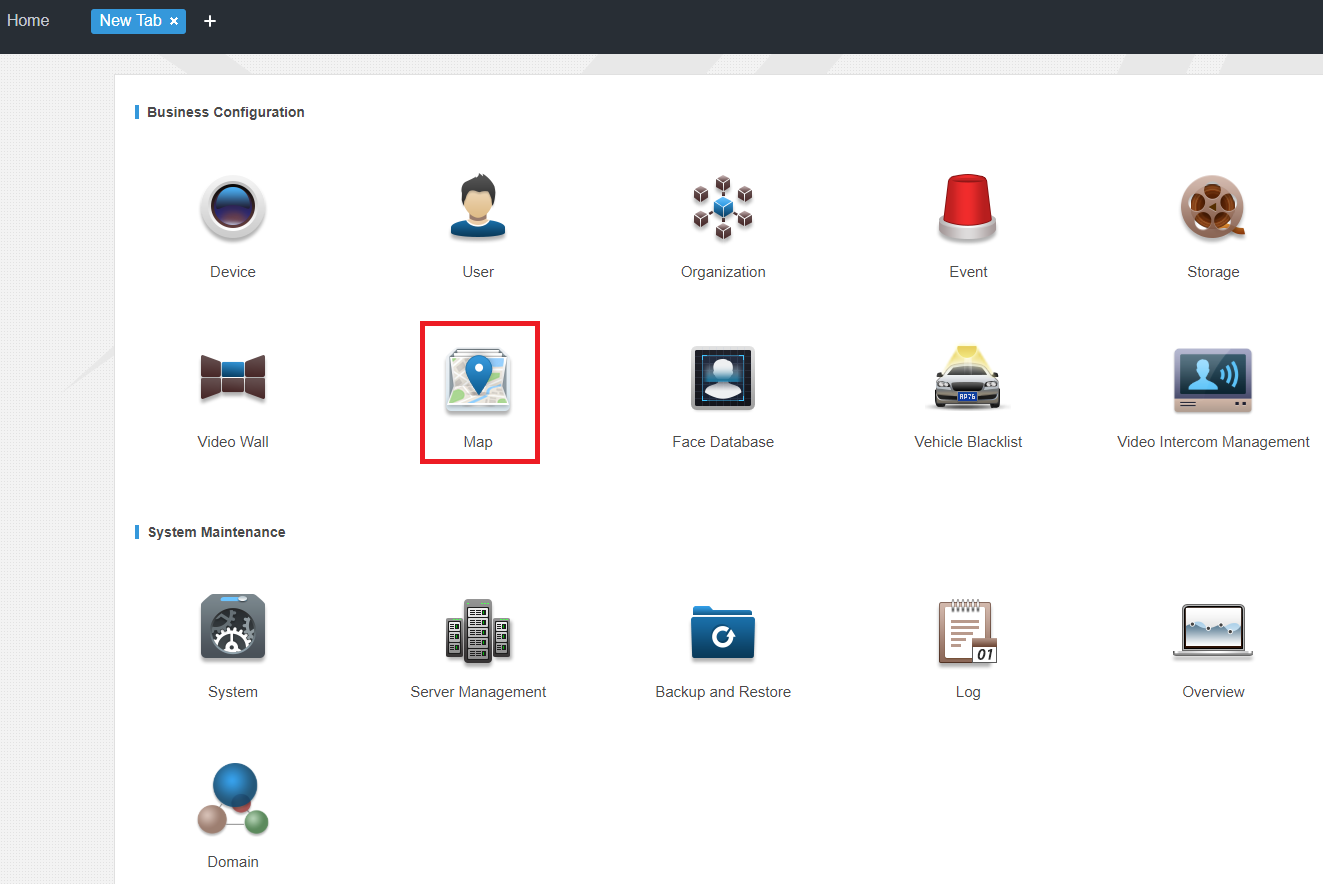Close the New Tab tab
1323x884 pixels.
[x=174, y=21]
